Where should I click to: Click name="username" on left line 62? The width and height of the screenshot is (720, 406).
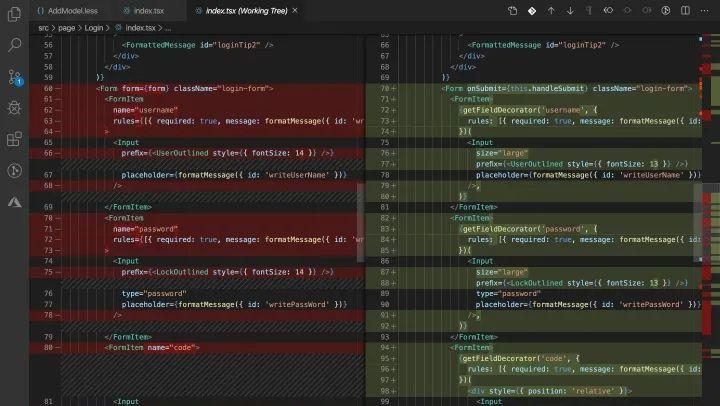pyautogui.click(x=145, y=110)
